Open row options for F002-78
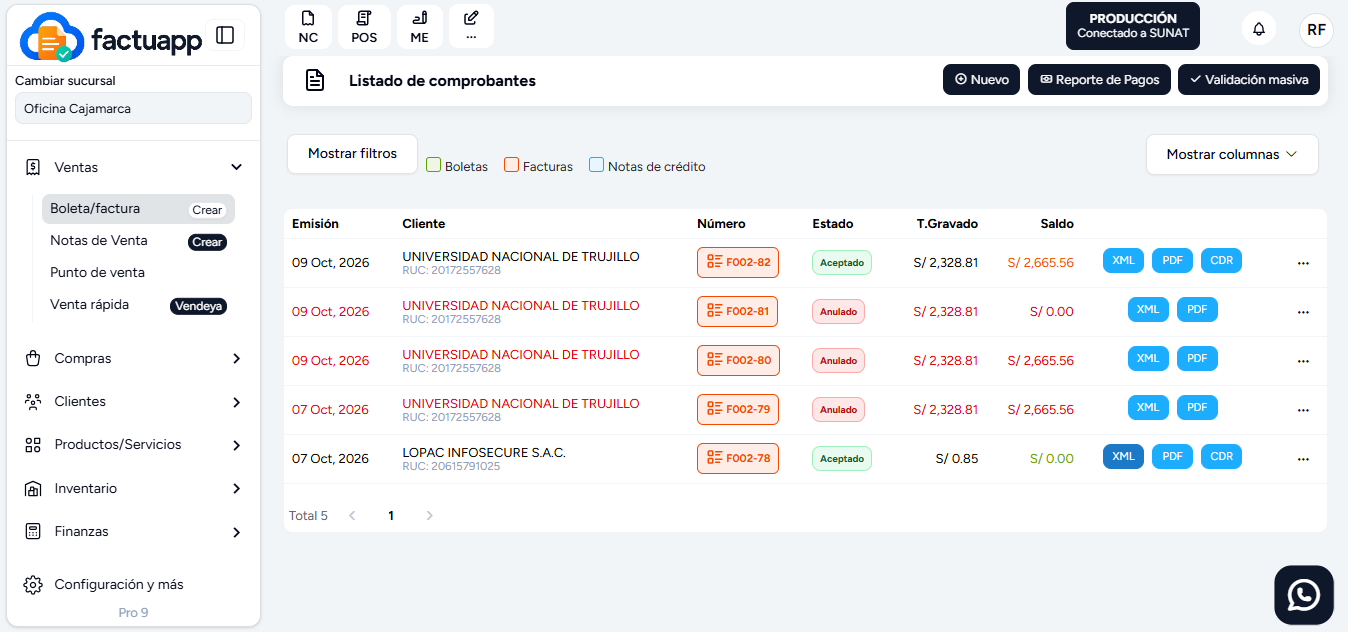This screenshot has height=632, width=1348. tap(1303, 459)
